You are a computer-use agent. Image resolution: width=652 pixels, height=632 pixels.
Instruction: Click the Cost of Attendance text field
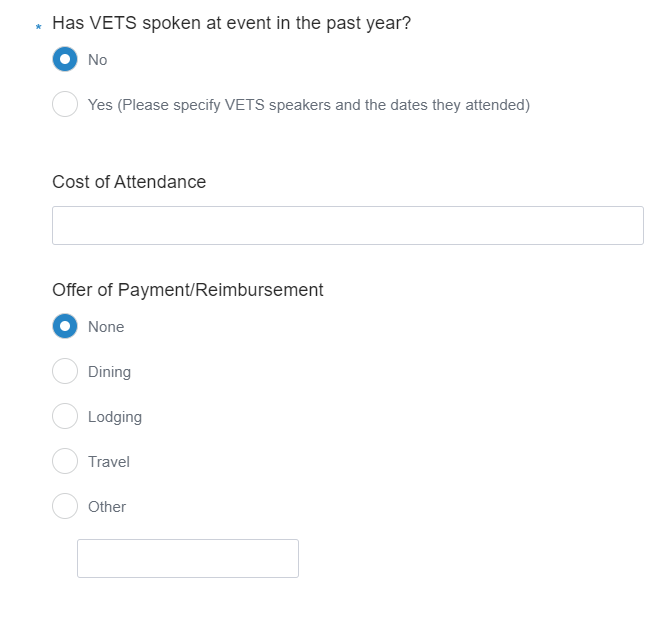347,226
